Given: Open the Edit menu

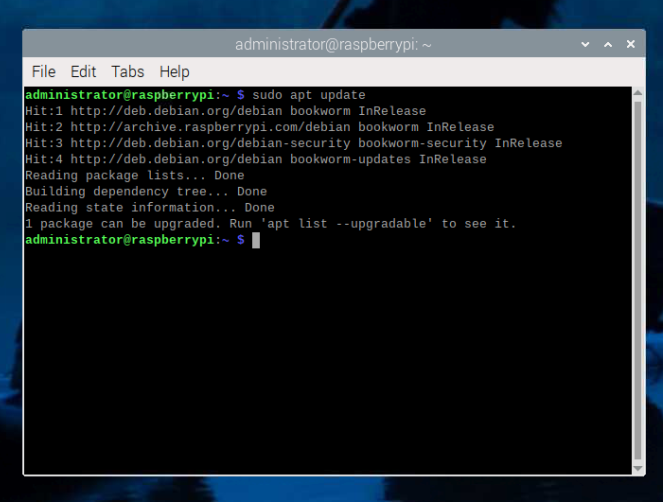Looking at the screenshot, I should click(83, 71).
